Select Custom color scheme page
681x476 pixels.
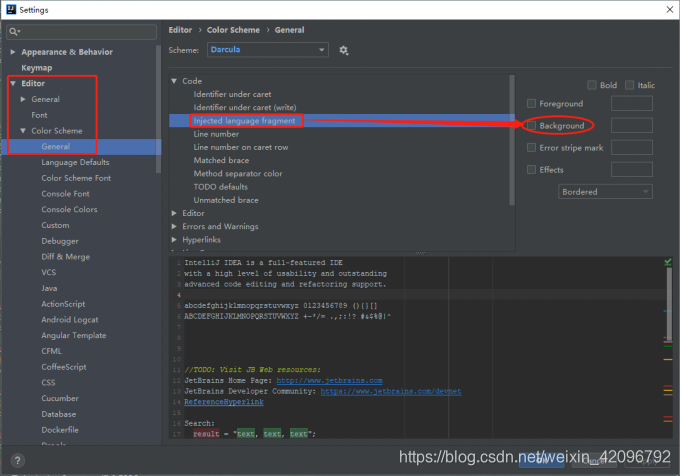click(x=55, y=225)
